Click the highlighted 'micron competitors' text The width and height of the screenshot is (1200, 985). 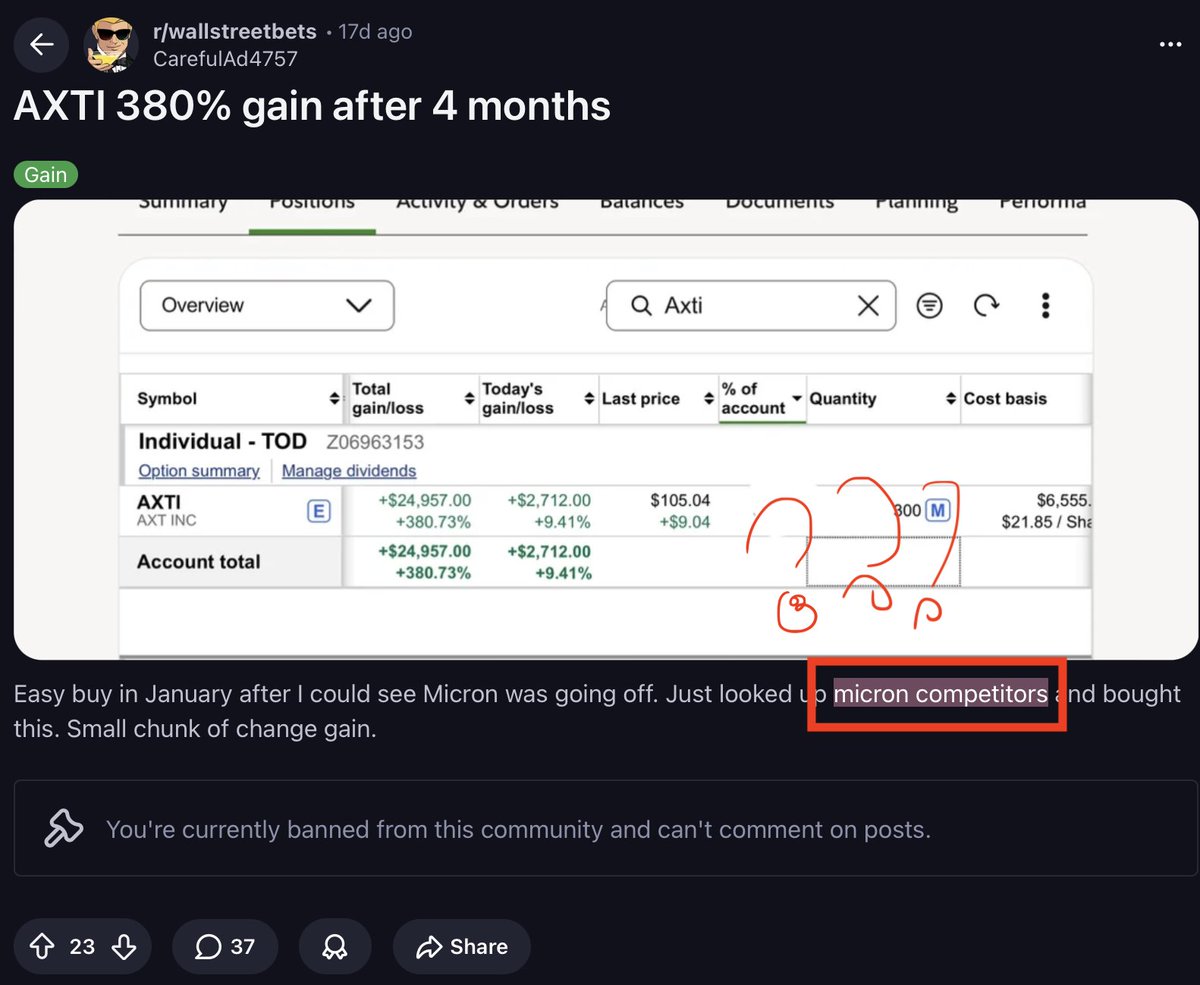point(940,694)
